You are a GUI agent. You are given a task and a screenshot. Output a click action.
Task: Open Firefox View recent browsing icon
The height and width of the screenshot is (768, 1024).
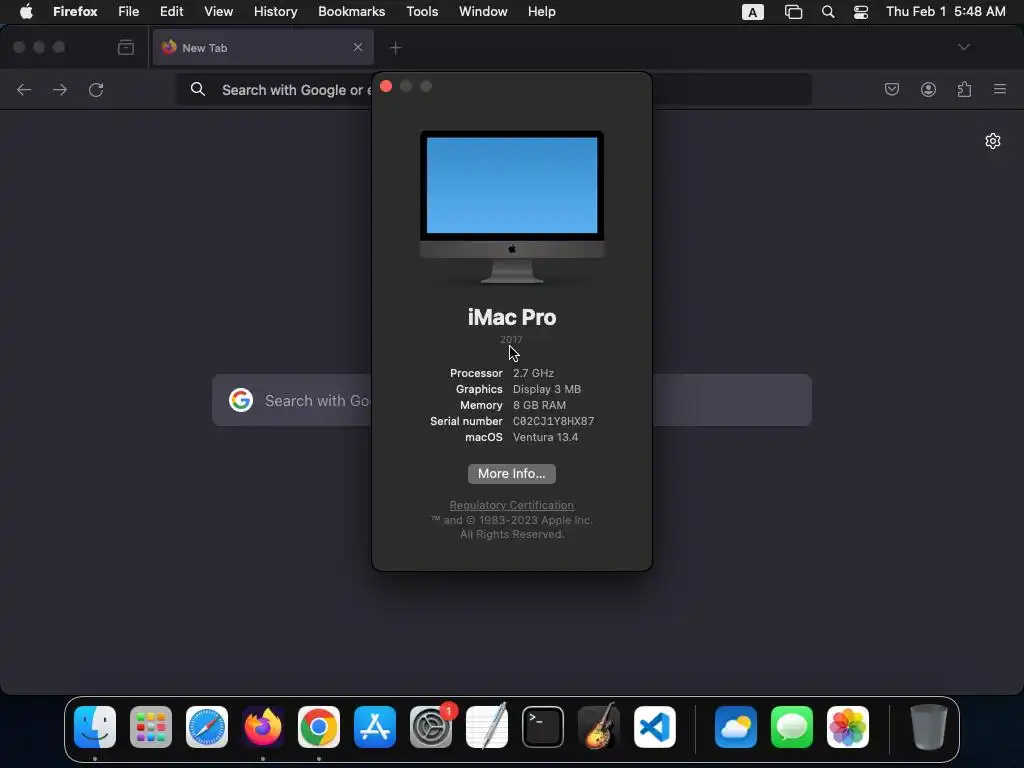tap(126, 47)
